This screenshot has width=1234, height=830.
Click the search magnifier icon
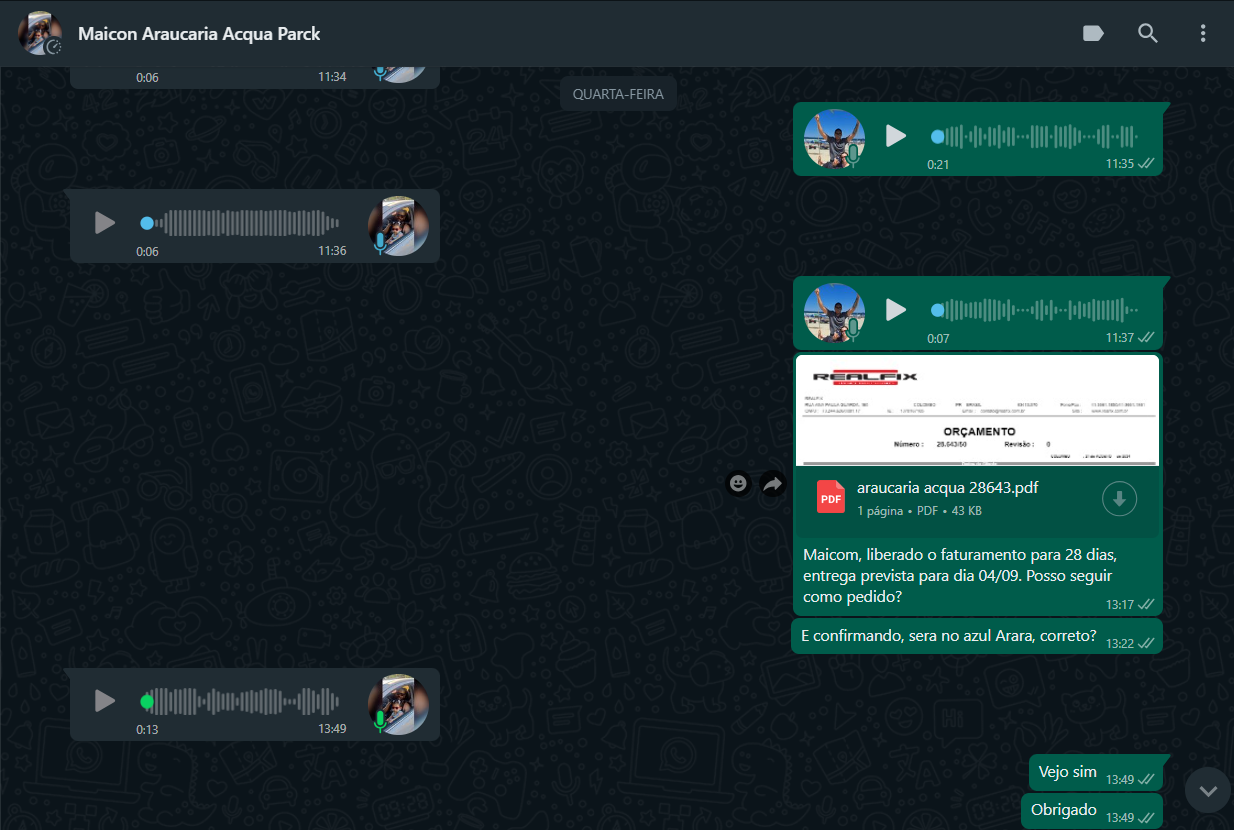tap(1148, 34)
